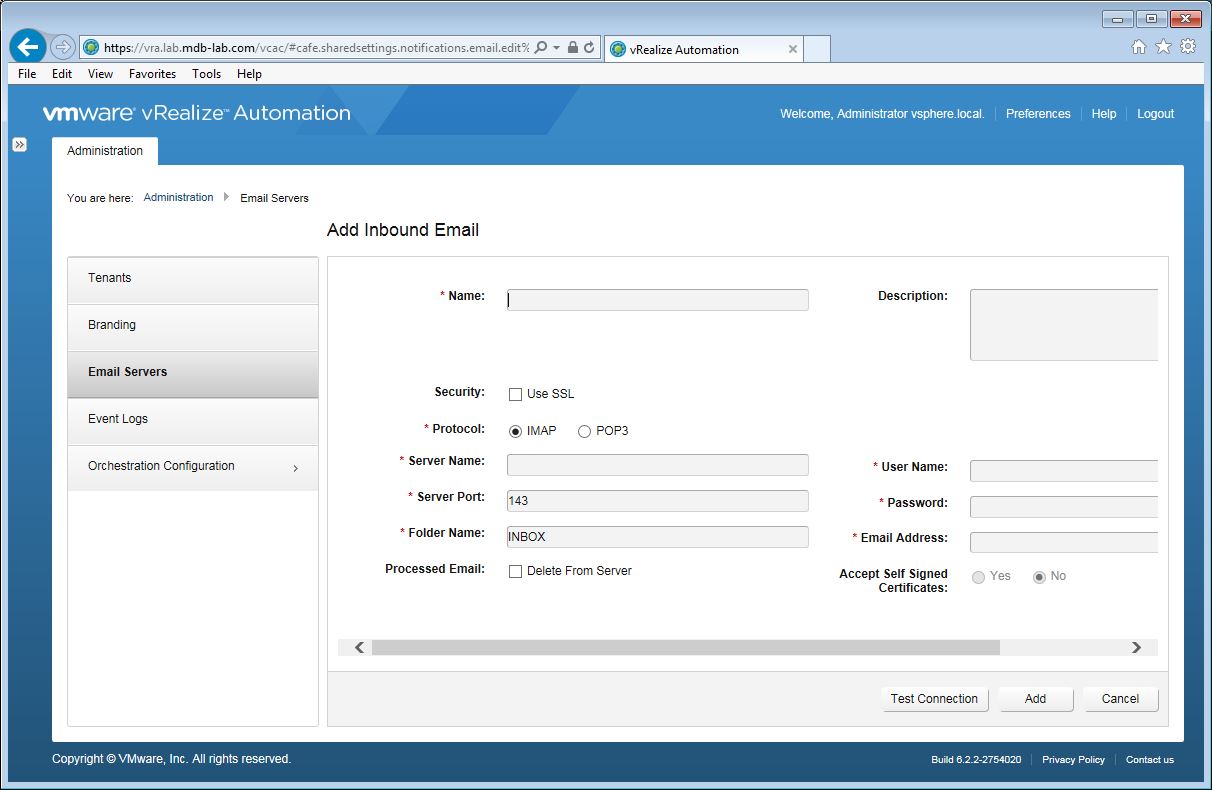Click the Administration breadcrumb link
Viewport: 1212px width, 790px height.
[178, 198]
